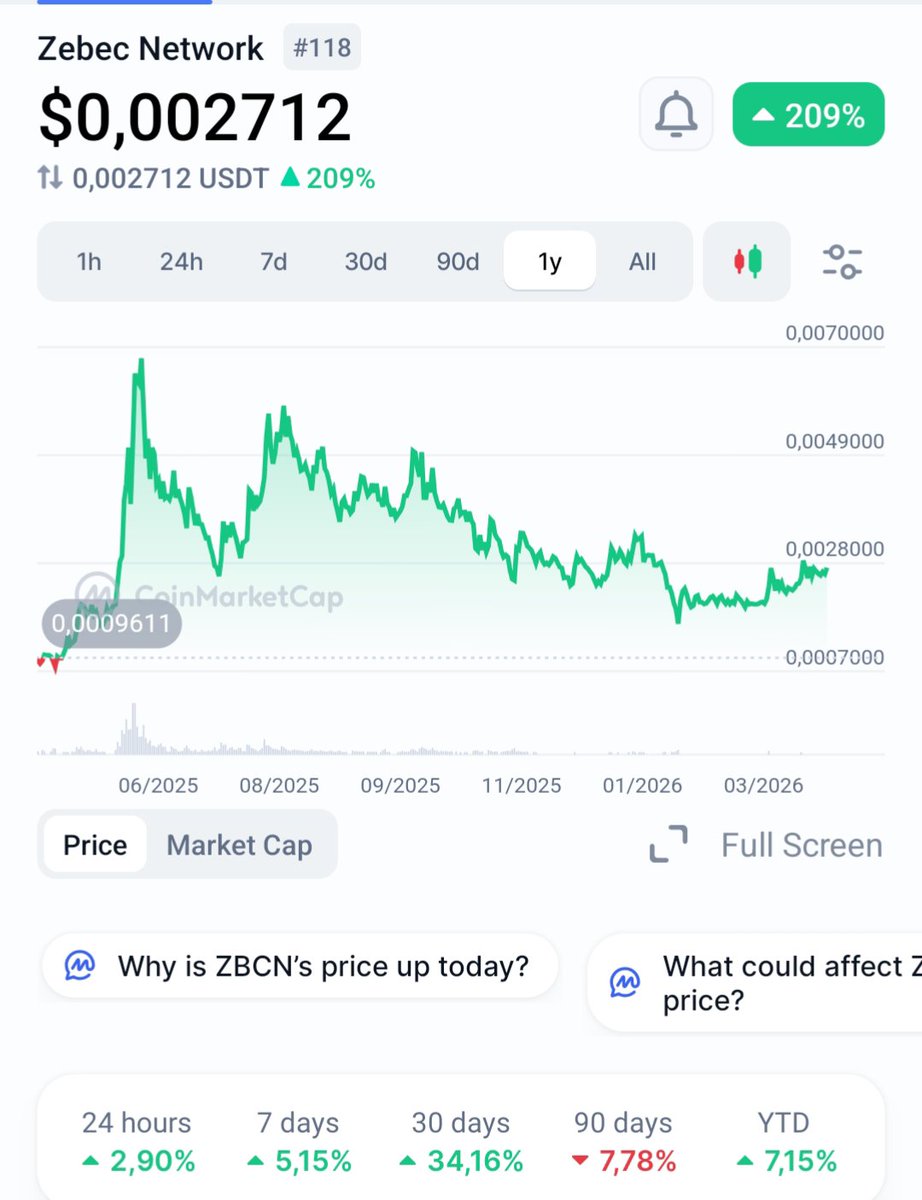This screenshot has width=922, height=1200.
Task: Show the 90d price chart
Action: (x=458, y=262)
